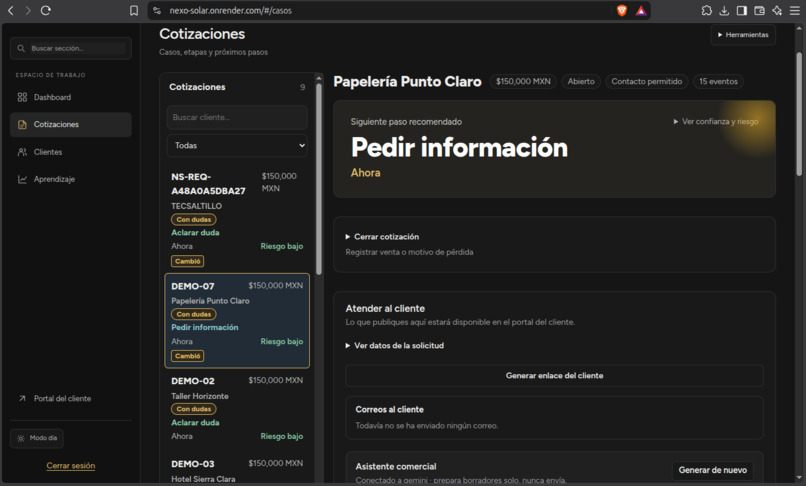The image size is (806, 486).
Task: Click the Aprendizaje chart icon
Action: point(22,179)
